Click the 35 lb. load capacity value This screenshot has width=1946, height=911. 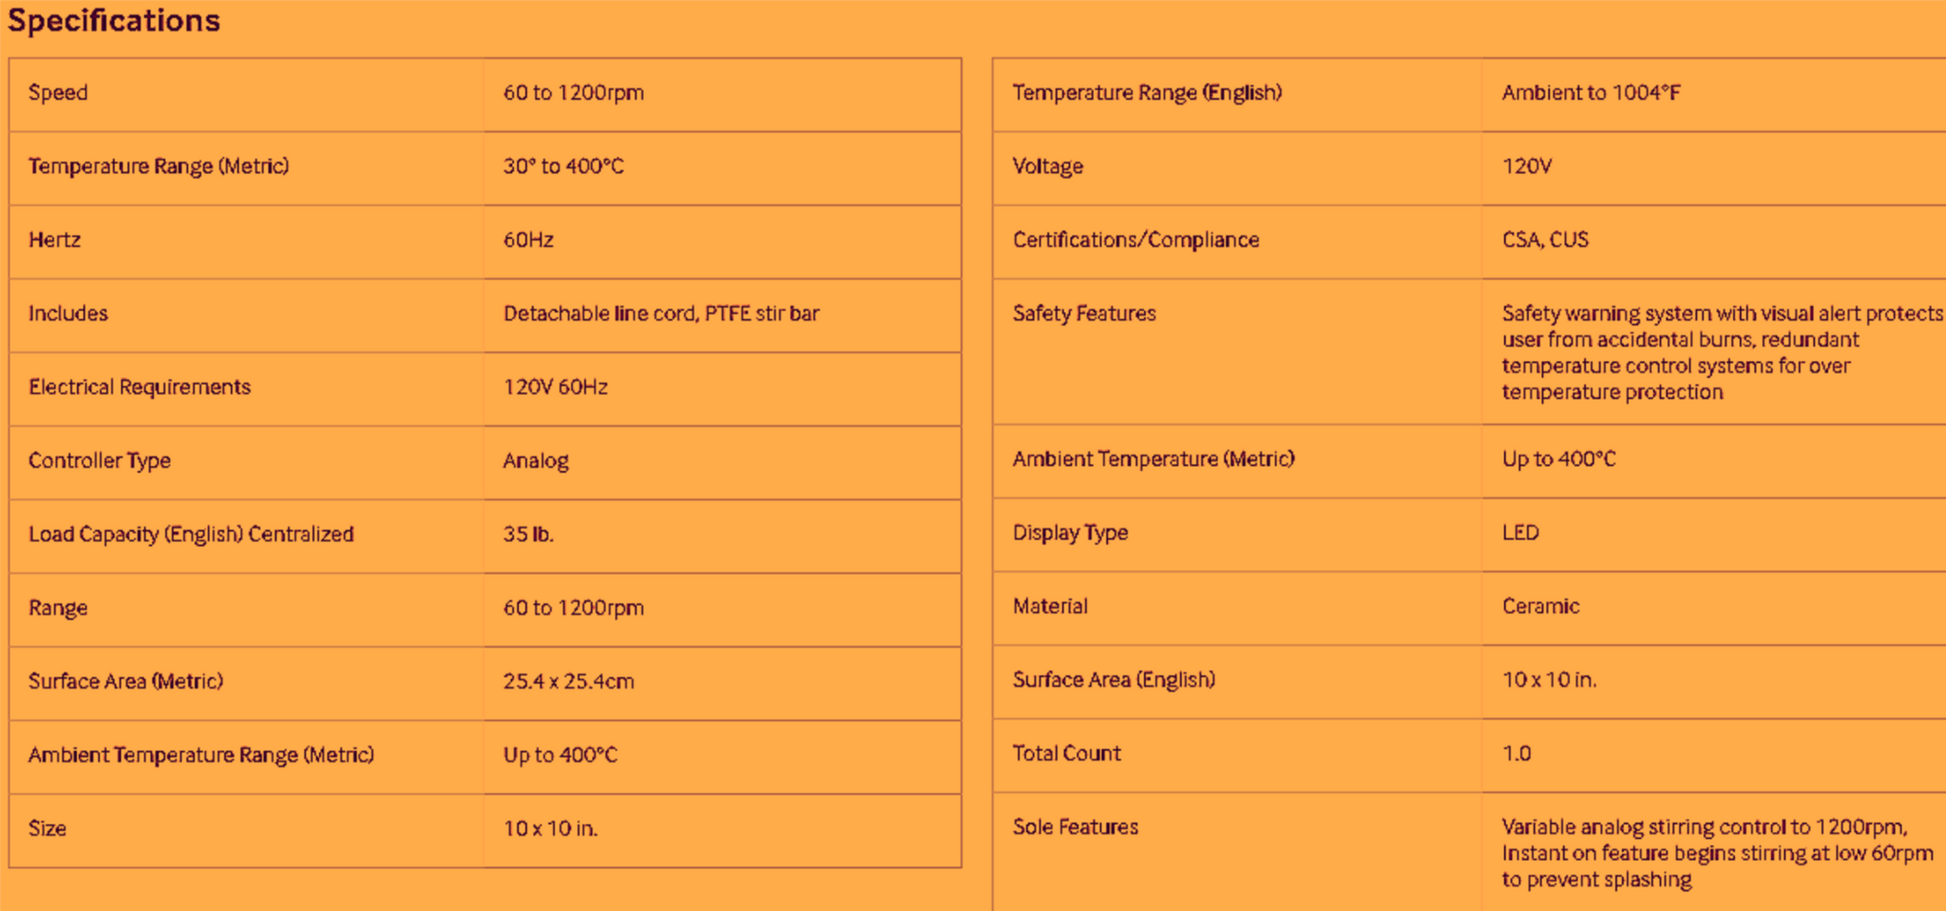528,535
